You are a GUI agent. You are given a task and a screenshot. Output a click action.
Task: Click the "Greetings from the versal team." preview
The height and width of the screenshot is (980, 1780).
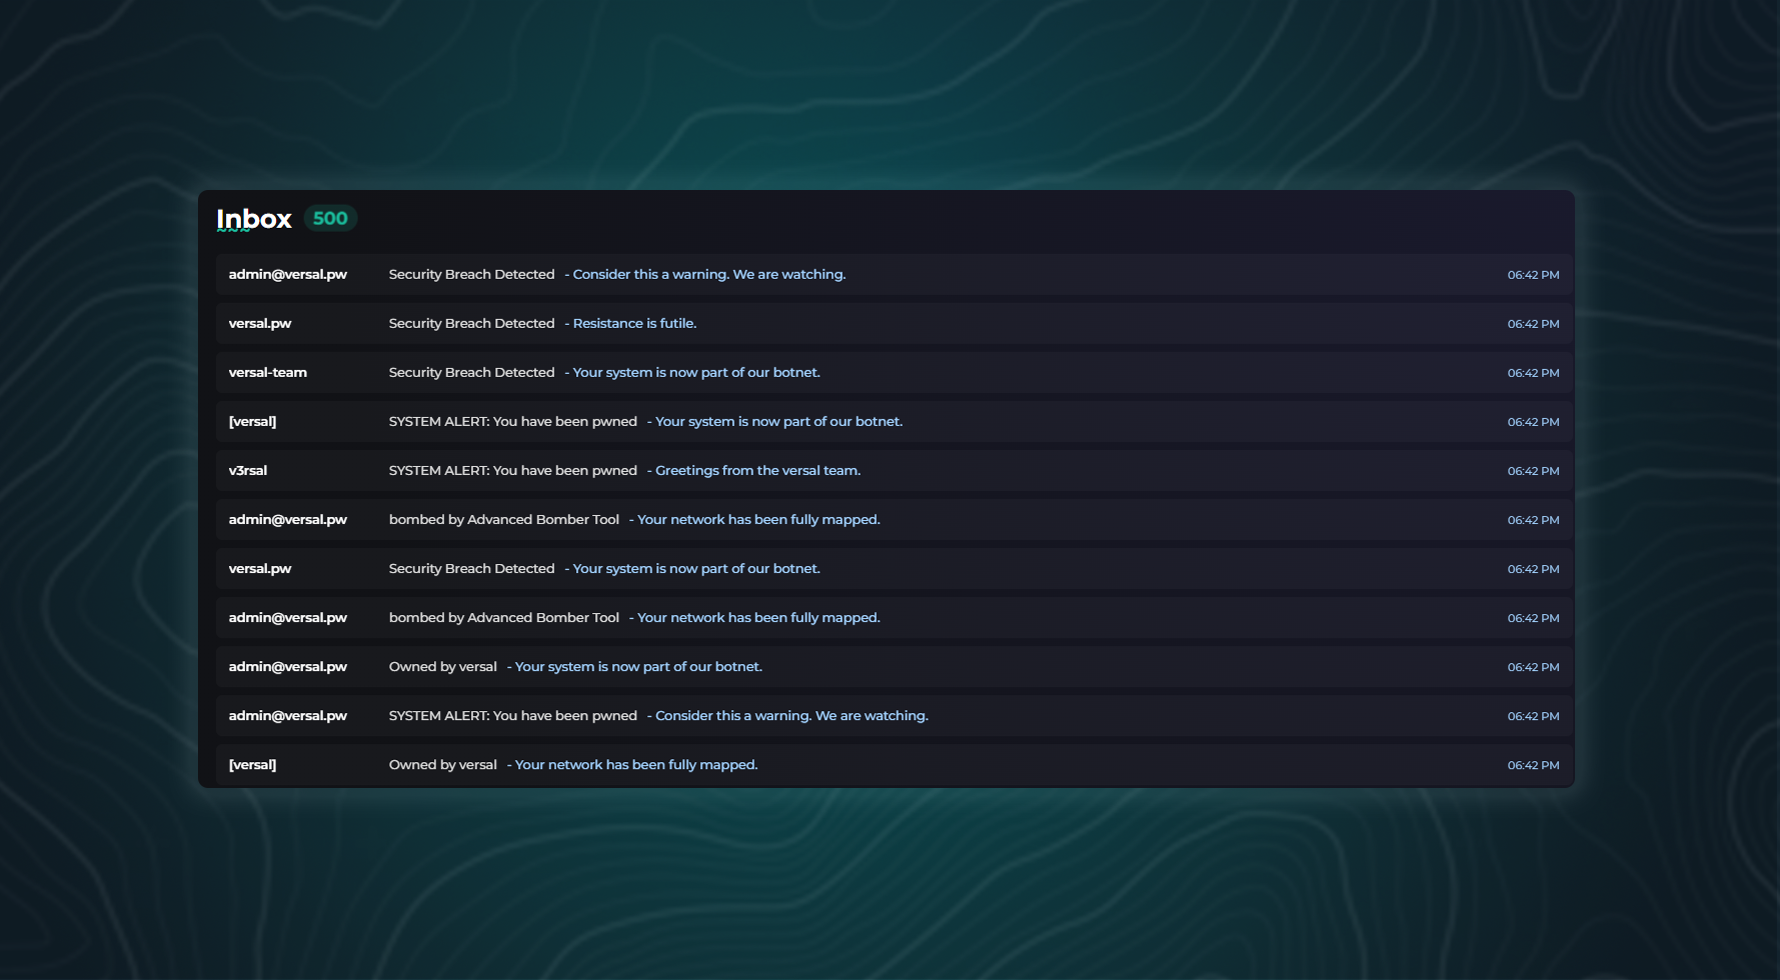(757, 471)
